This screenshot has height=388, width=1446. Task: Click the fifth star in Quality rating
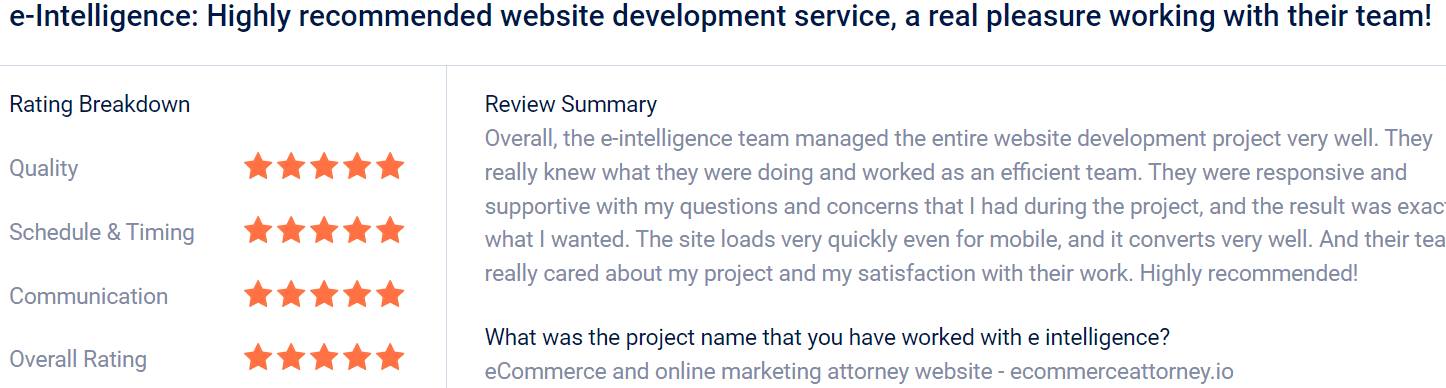pos(390,166)
